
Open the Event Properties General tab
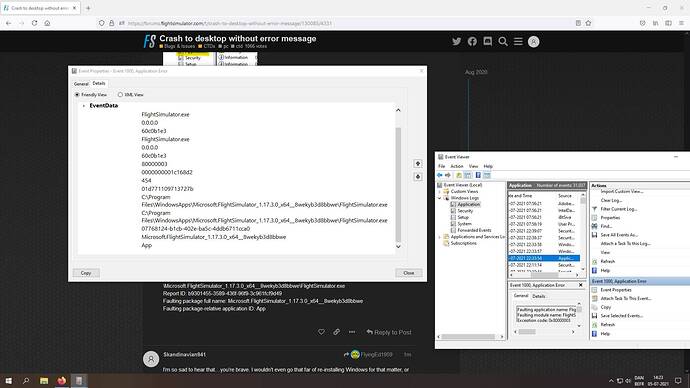[81, 84]
